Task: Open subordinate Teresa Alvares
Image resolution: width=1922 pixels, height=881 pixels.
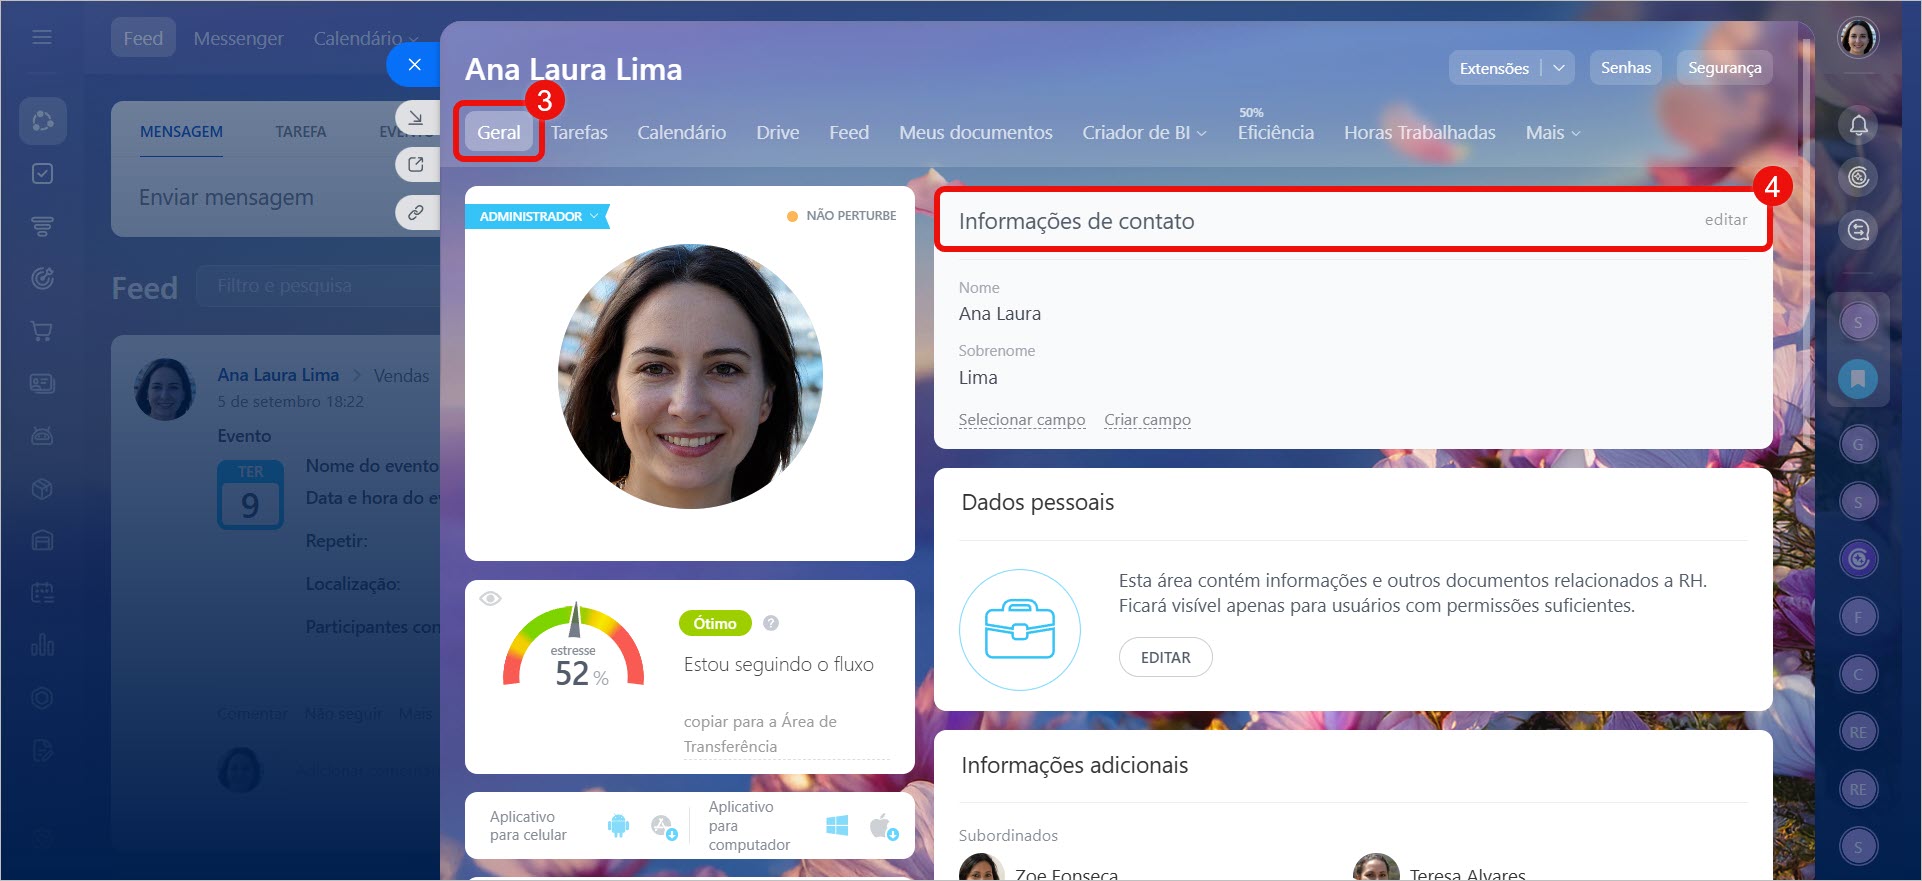Action: pyautogui.click(x=1467, y=874)
